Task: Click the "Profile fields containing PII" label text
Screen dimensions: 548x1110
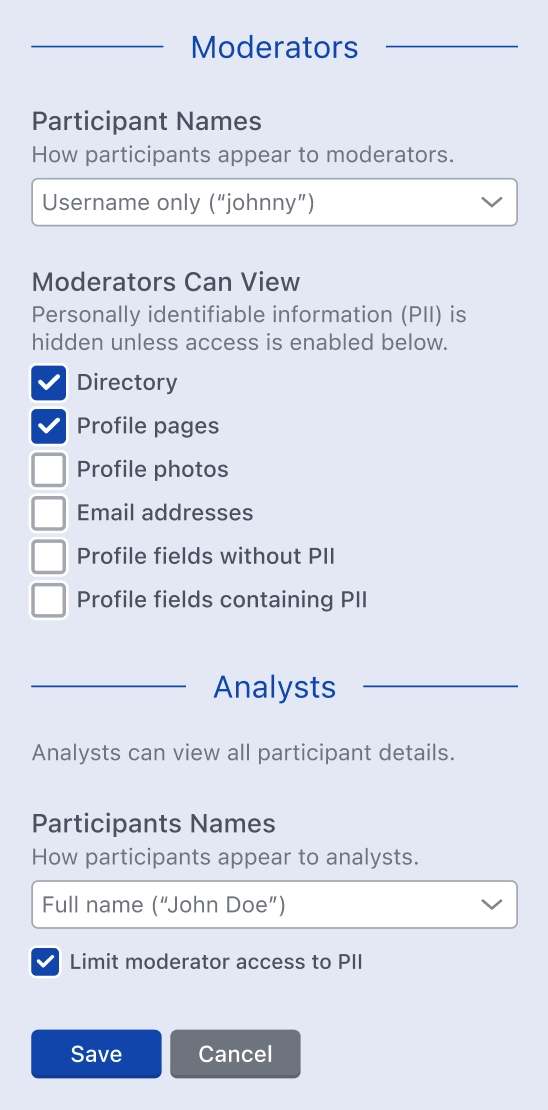Action: [222, 600]
